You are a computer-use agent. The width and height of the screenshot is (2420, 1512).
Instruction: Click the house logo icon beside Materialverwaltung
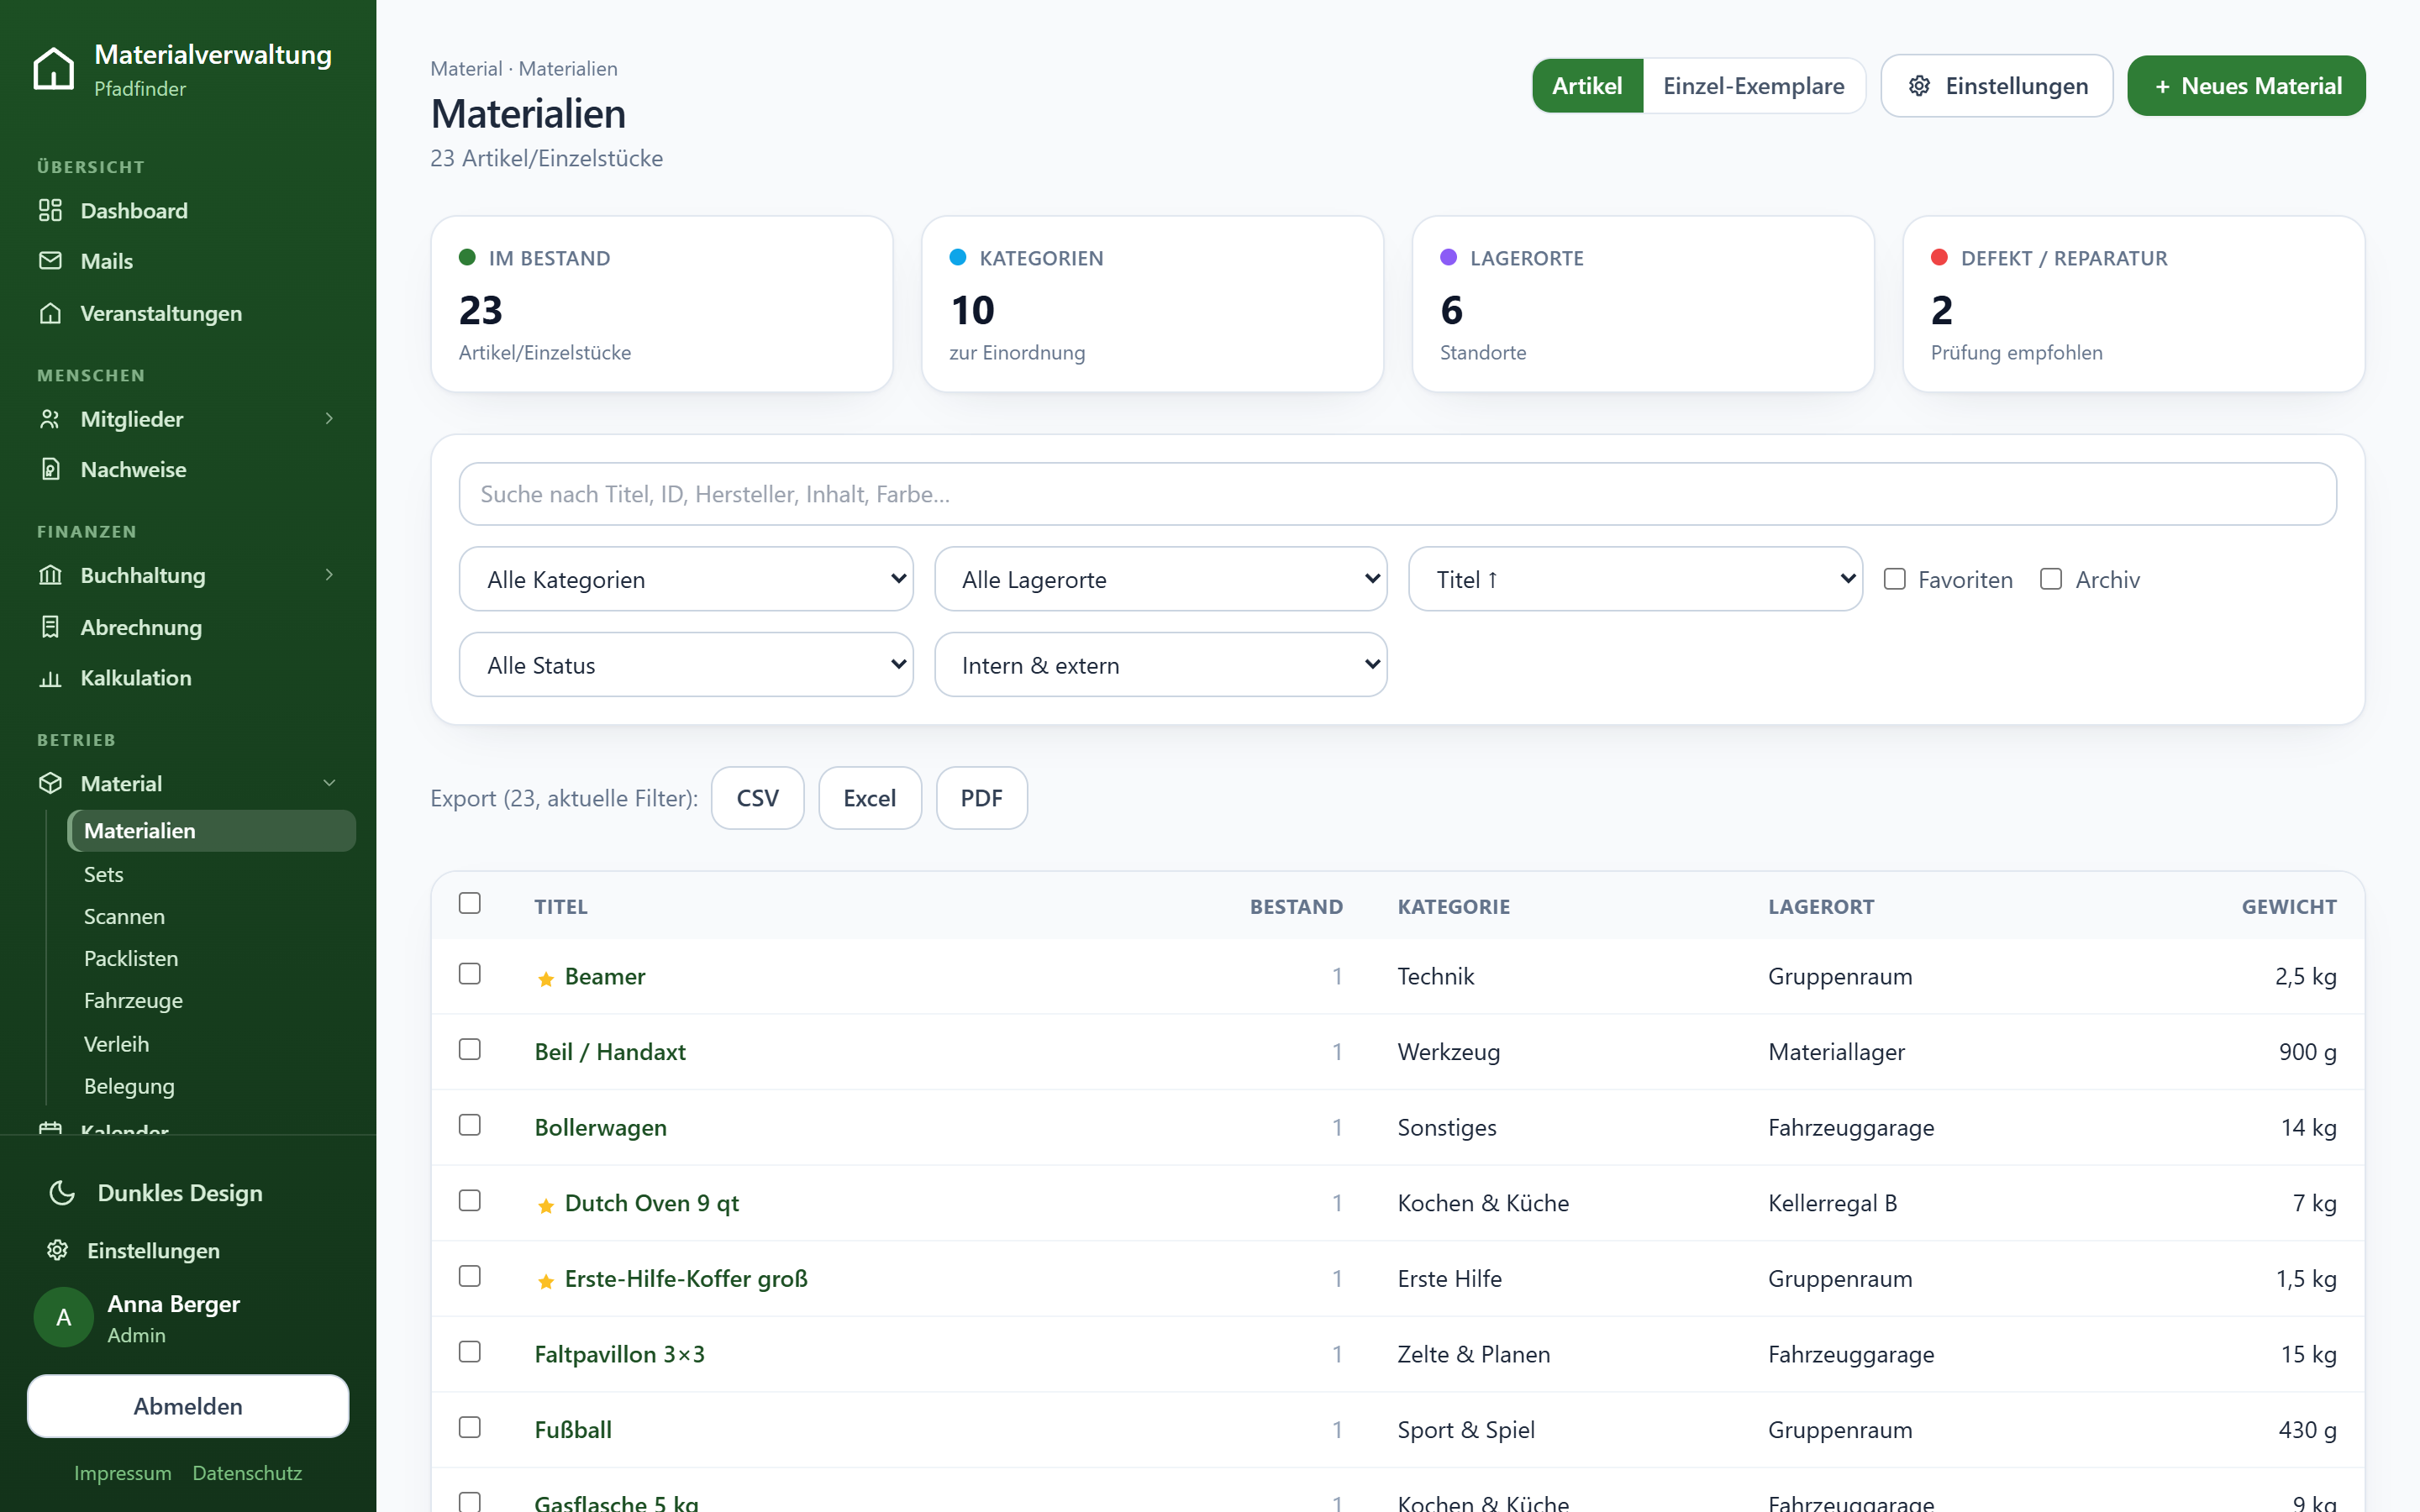[53, 69]
